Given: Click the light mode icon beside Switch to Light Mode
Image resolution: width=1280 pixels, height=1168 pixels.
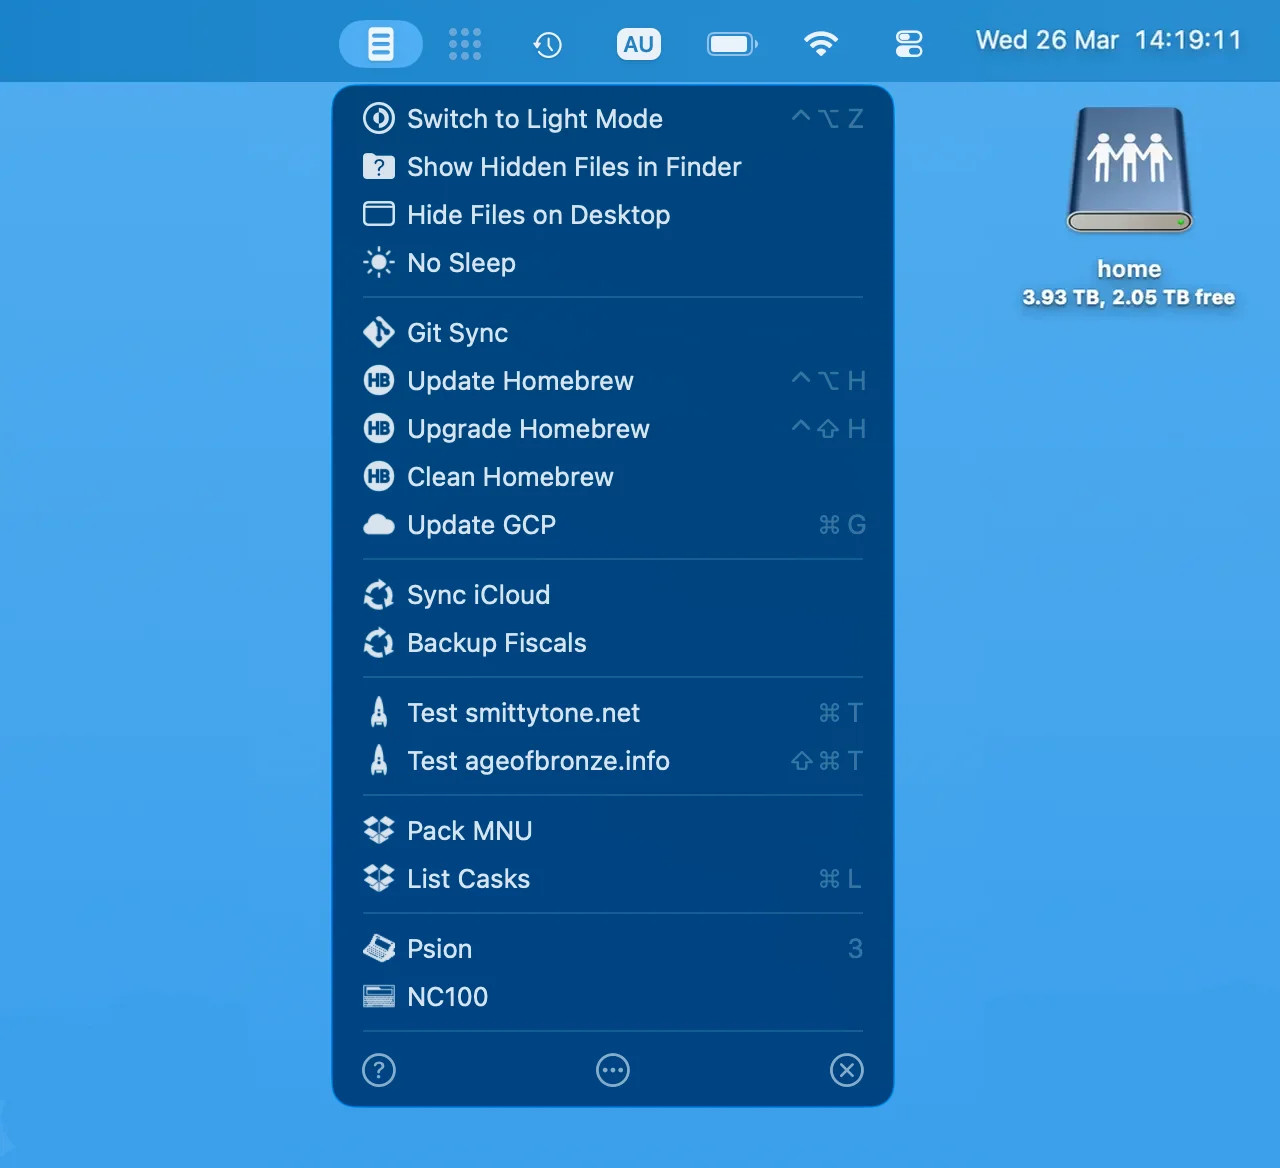Looking at the screenshot, I should [x=379, y=119].
